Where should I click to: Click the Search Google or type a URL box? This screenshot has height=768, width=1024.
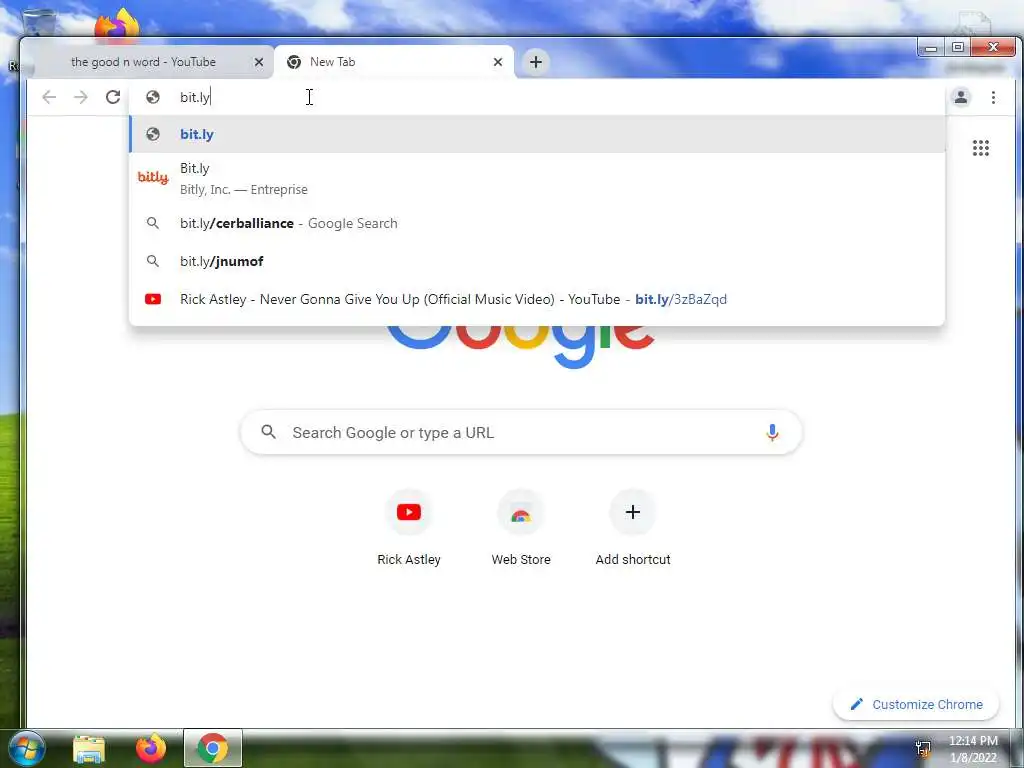(521, 432)
